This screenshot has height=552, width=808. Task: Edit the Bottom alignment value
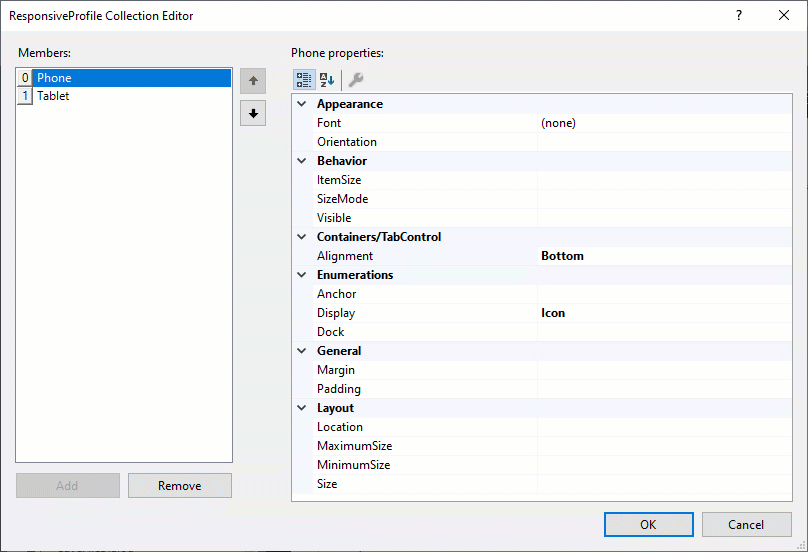pyautogui.click(x=664, y=256)
